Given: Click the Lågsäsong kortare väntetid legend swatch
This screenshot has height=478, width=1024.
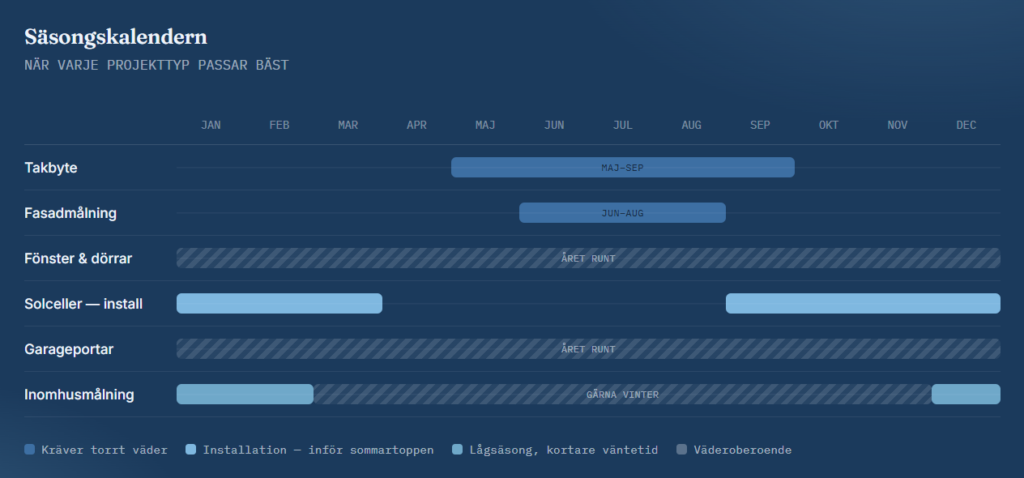Looking at the screenshot, I should point(457,449).
